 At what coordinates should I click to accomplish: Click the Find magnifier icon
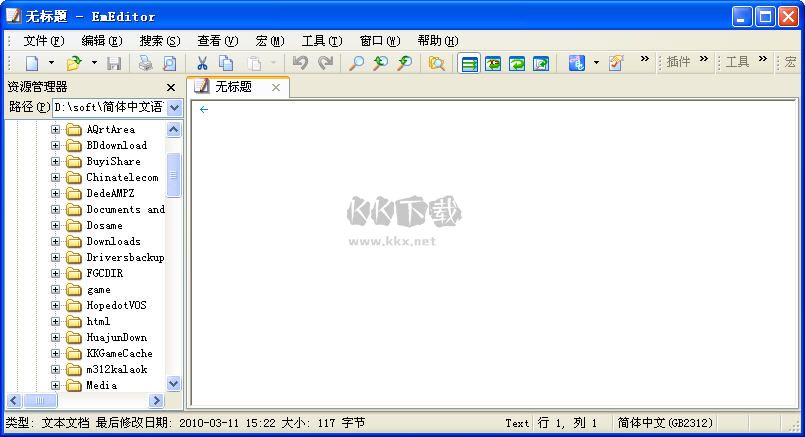coord(356,63)
